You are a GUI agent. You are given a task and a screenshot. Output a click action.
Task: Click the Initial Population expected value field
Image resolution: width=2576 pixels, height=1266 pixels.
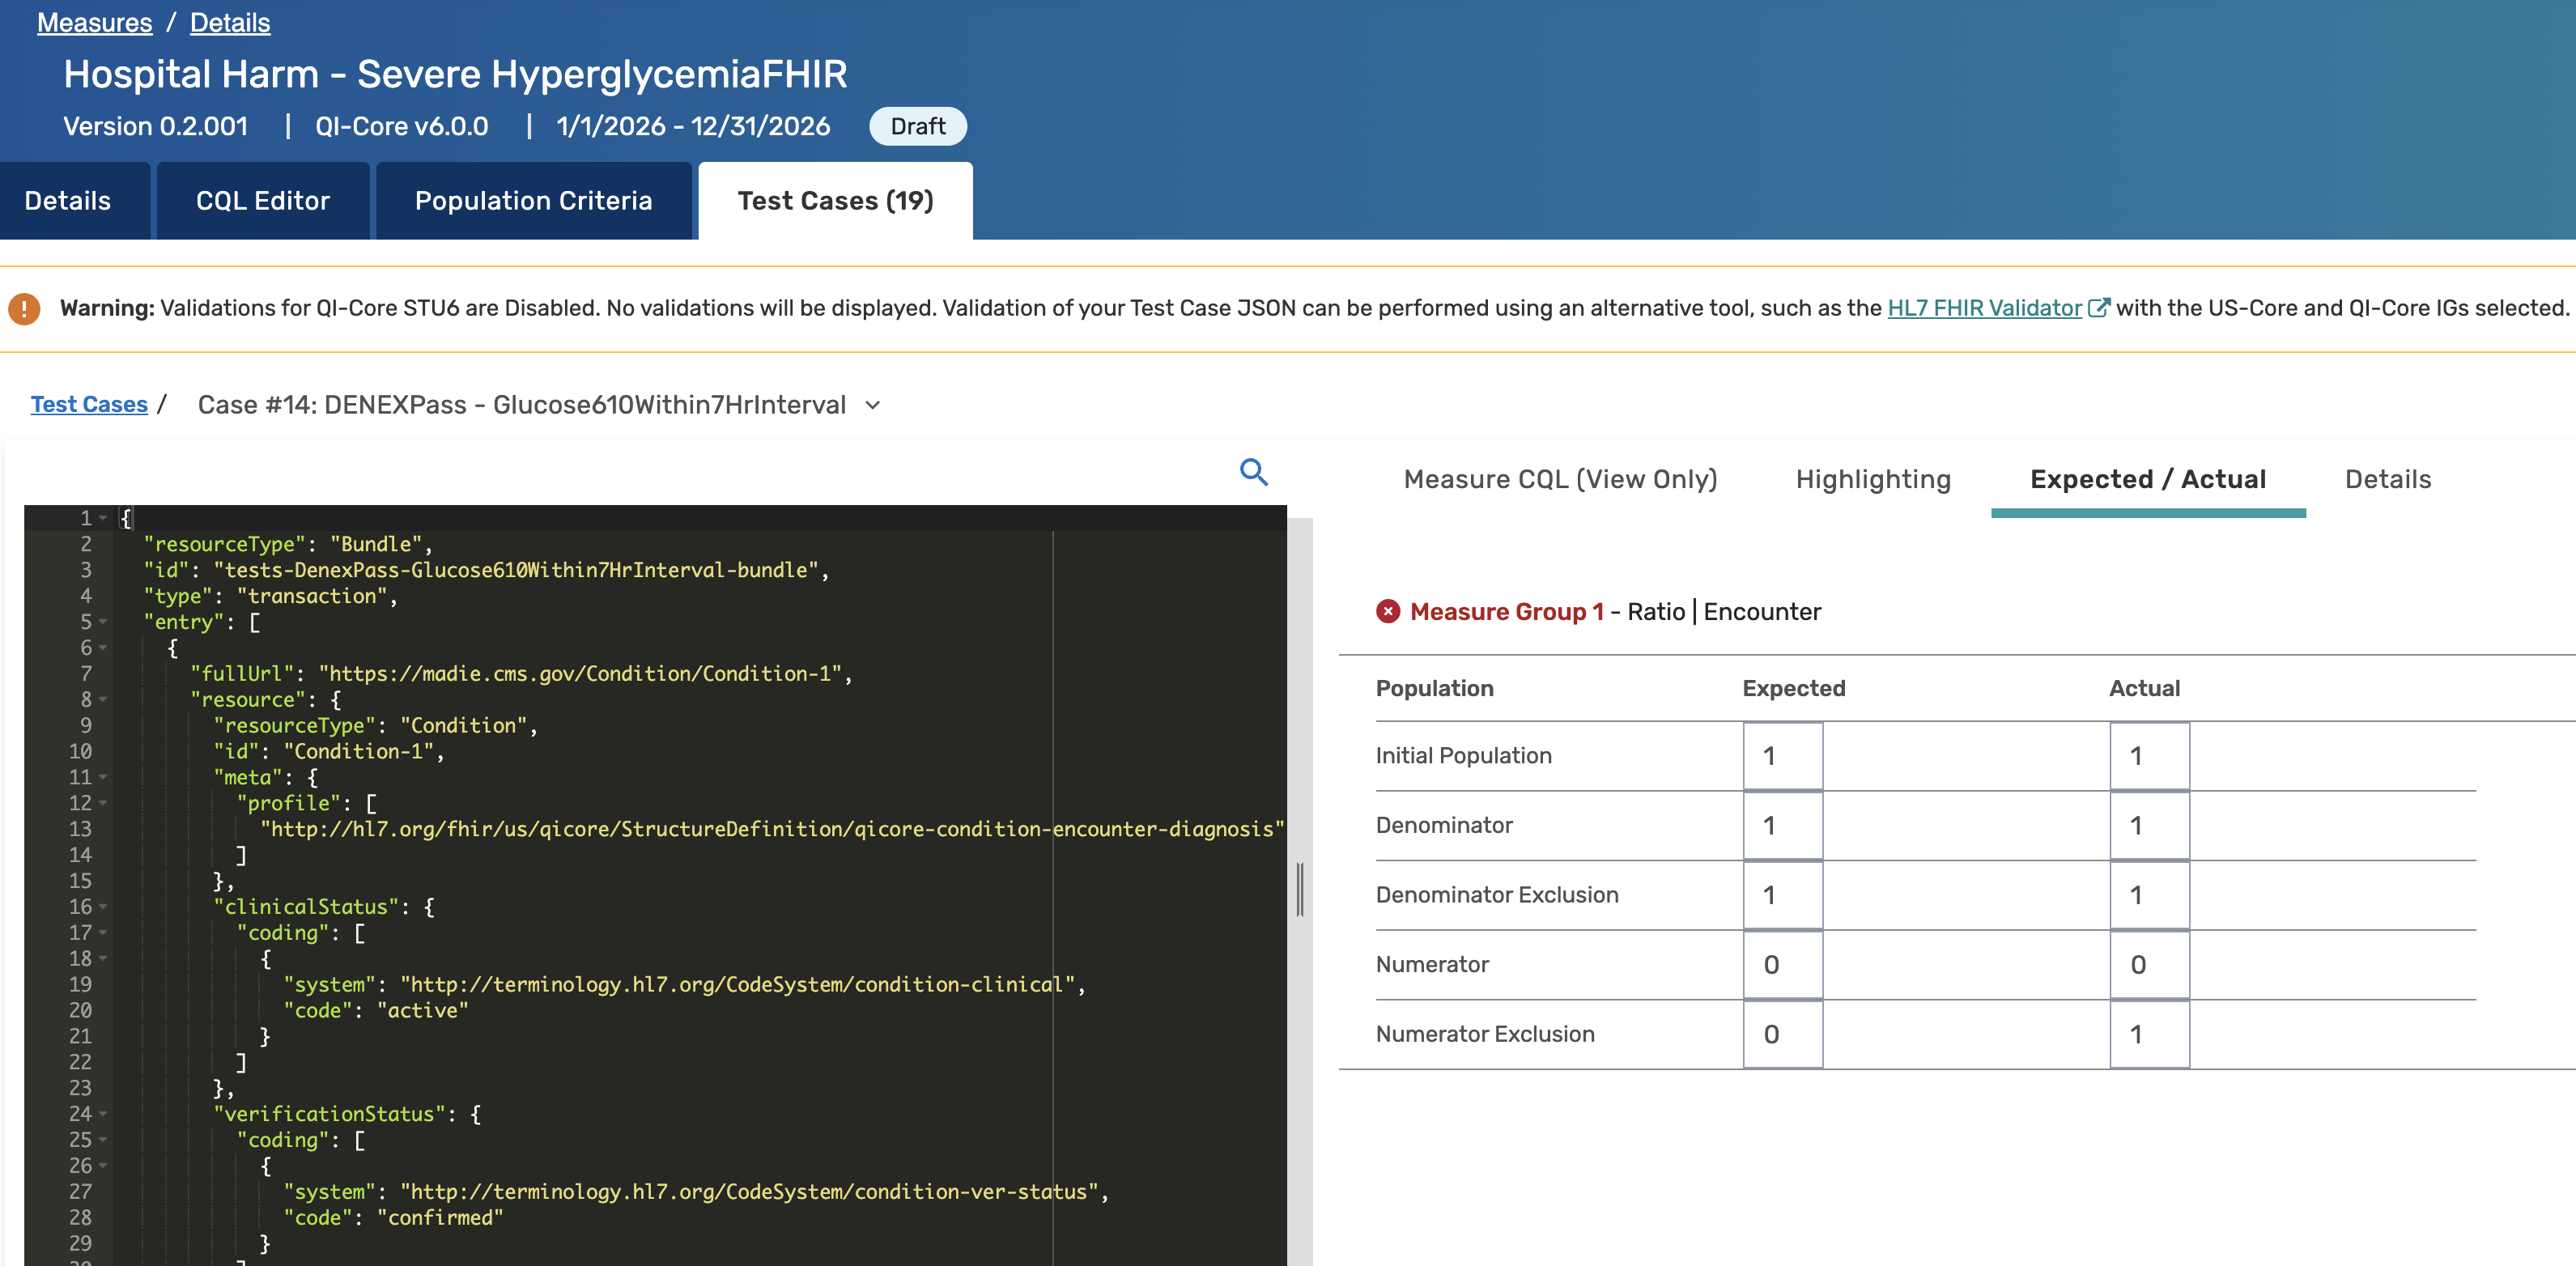(x=1781, y=756)
